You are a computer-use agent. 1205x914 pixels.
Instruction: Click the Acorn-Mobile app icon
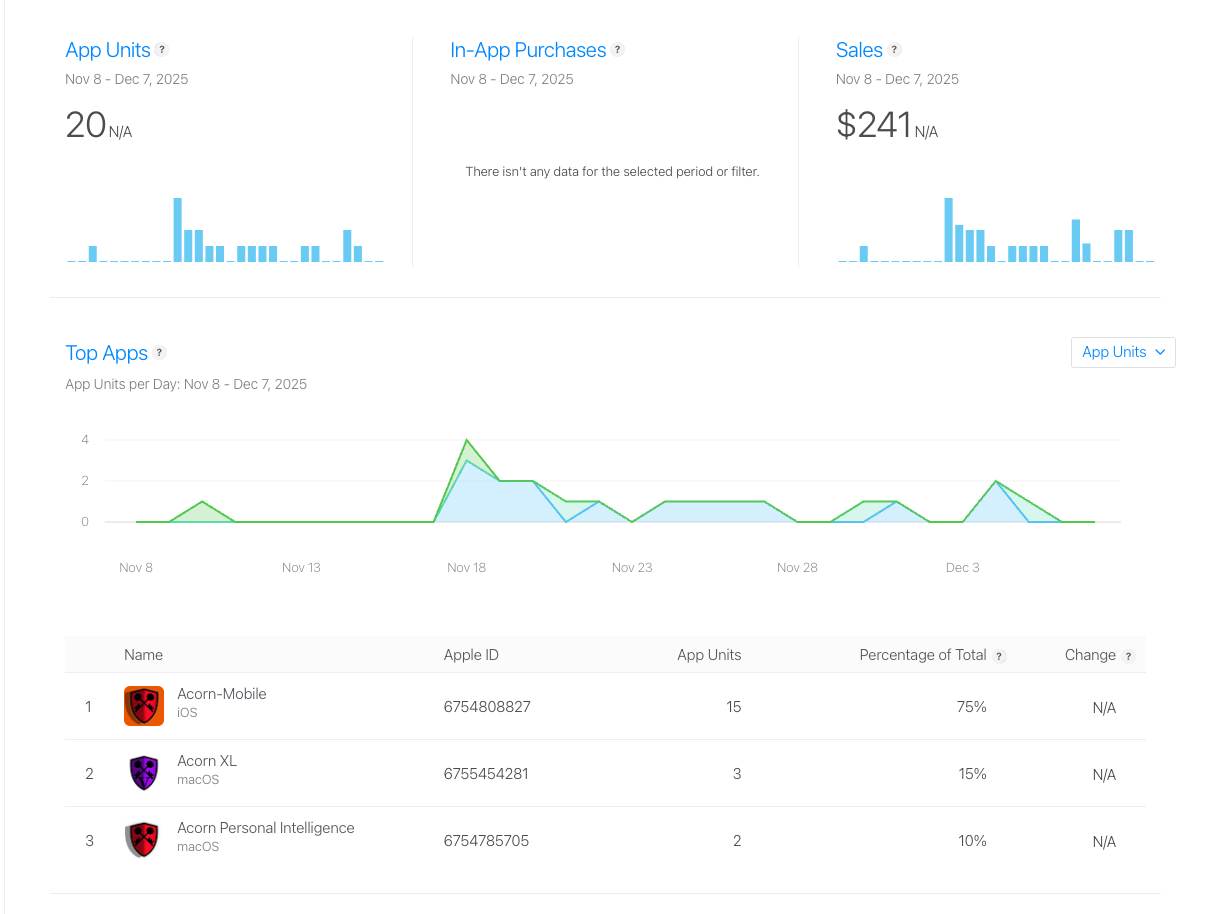(x=144, y=706)
